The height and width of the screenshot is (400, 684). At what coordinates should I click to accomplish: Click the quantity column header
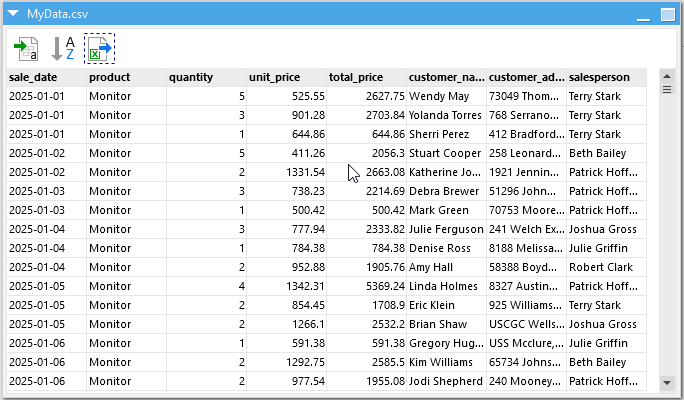[206, 77]
